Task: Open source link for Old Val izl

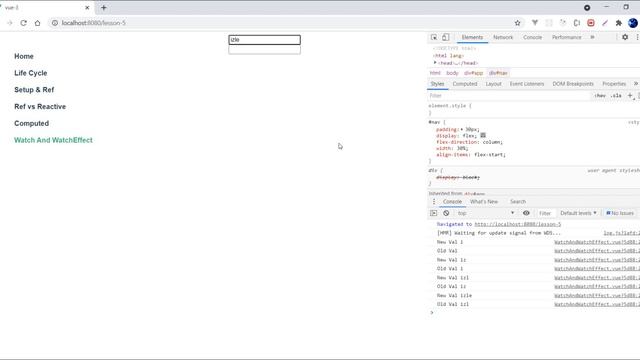Action: point(597,304)
